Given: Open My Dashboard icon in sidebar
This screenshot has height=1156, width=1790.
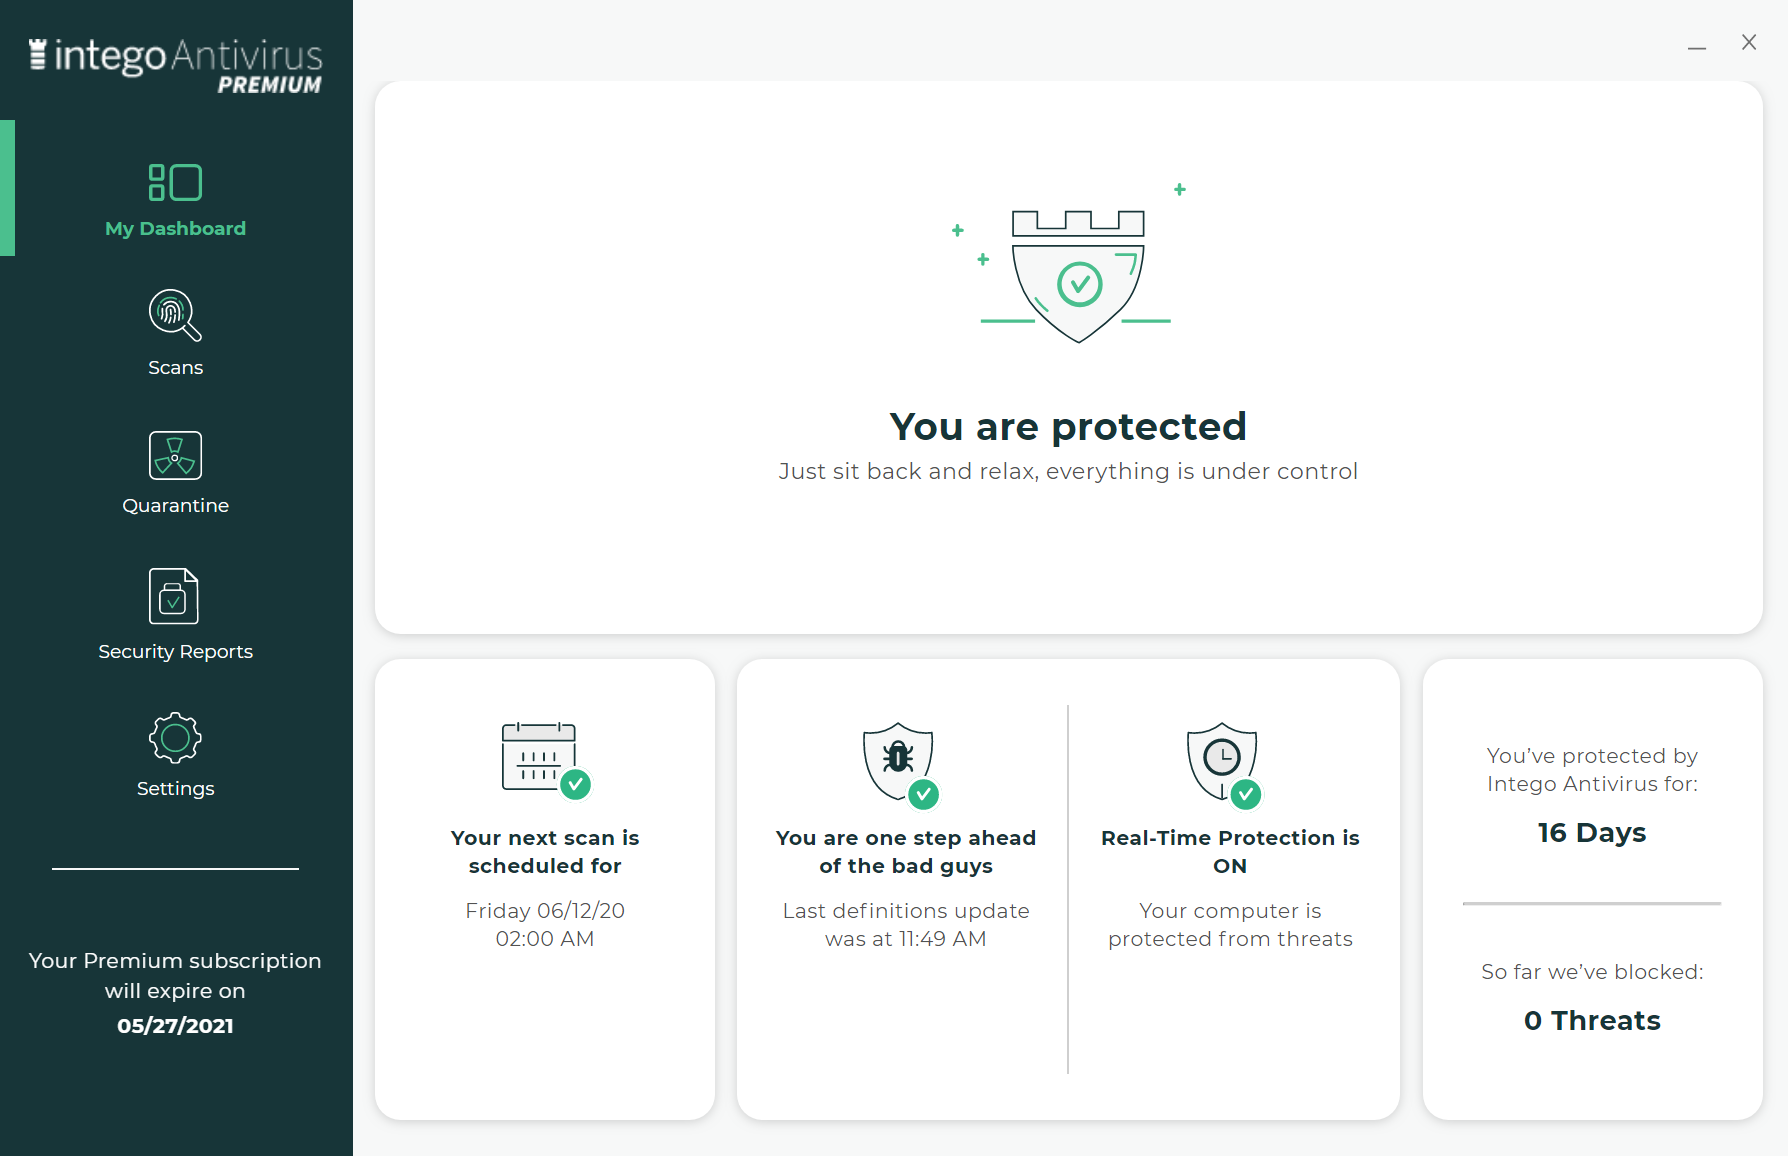Looking at the screenshot, I should (x=175, y=183).
